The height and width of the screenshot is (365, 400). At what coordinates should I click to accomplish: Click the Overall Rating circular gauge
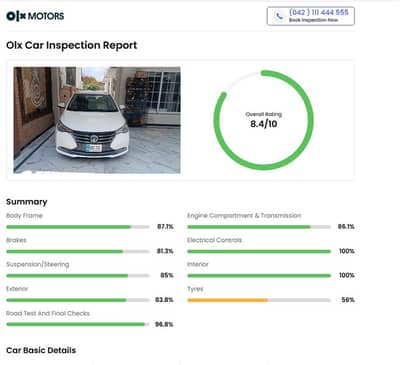pyautogui.click(x=263, y=120)
